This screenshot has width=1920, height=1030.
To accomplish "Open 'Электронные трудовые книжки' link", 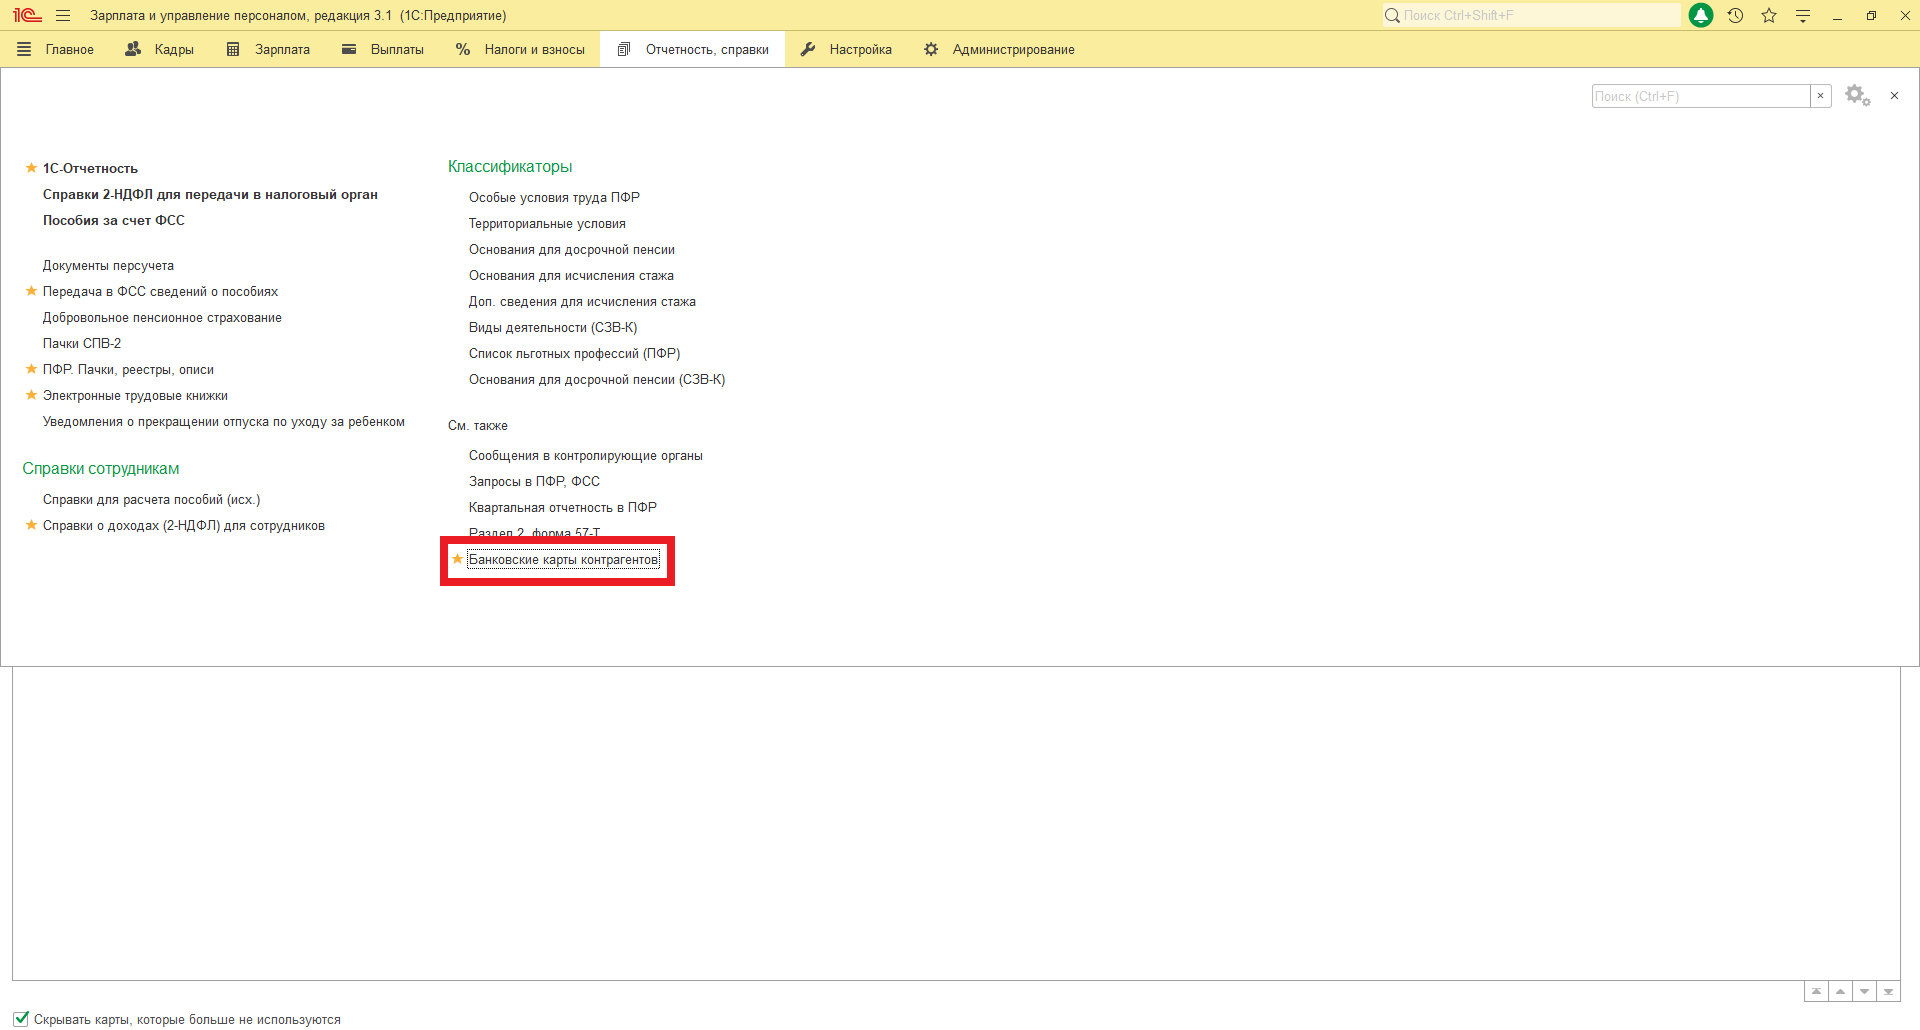I will (x=135, y=396).
